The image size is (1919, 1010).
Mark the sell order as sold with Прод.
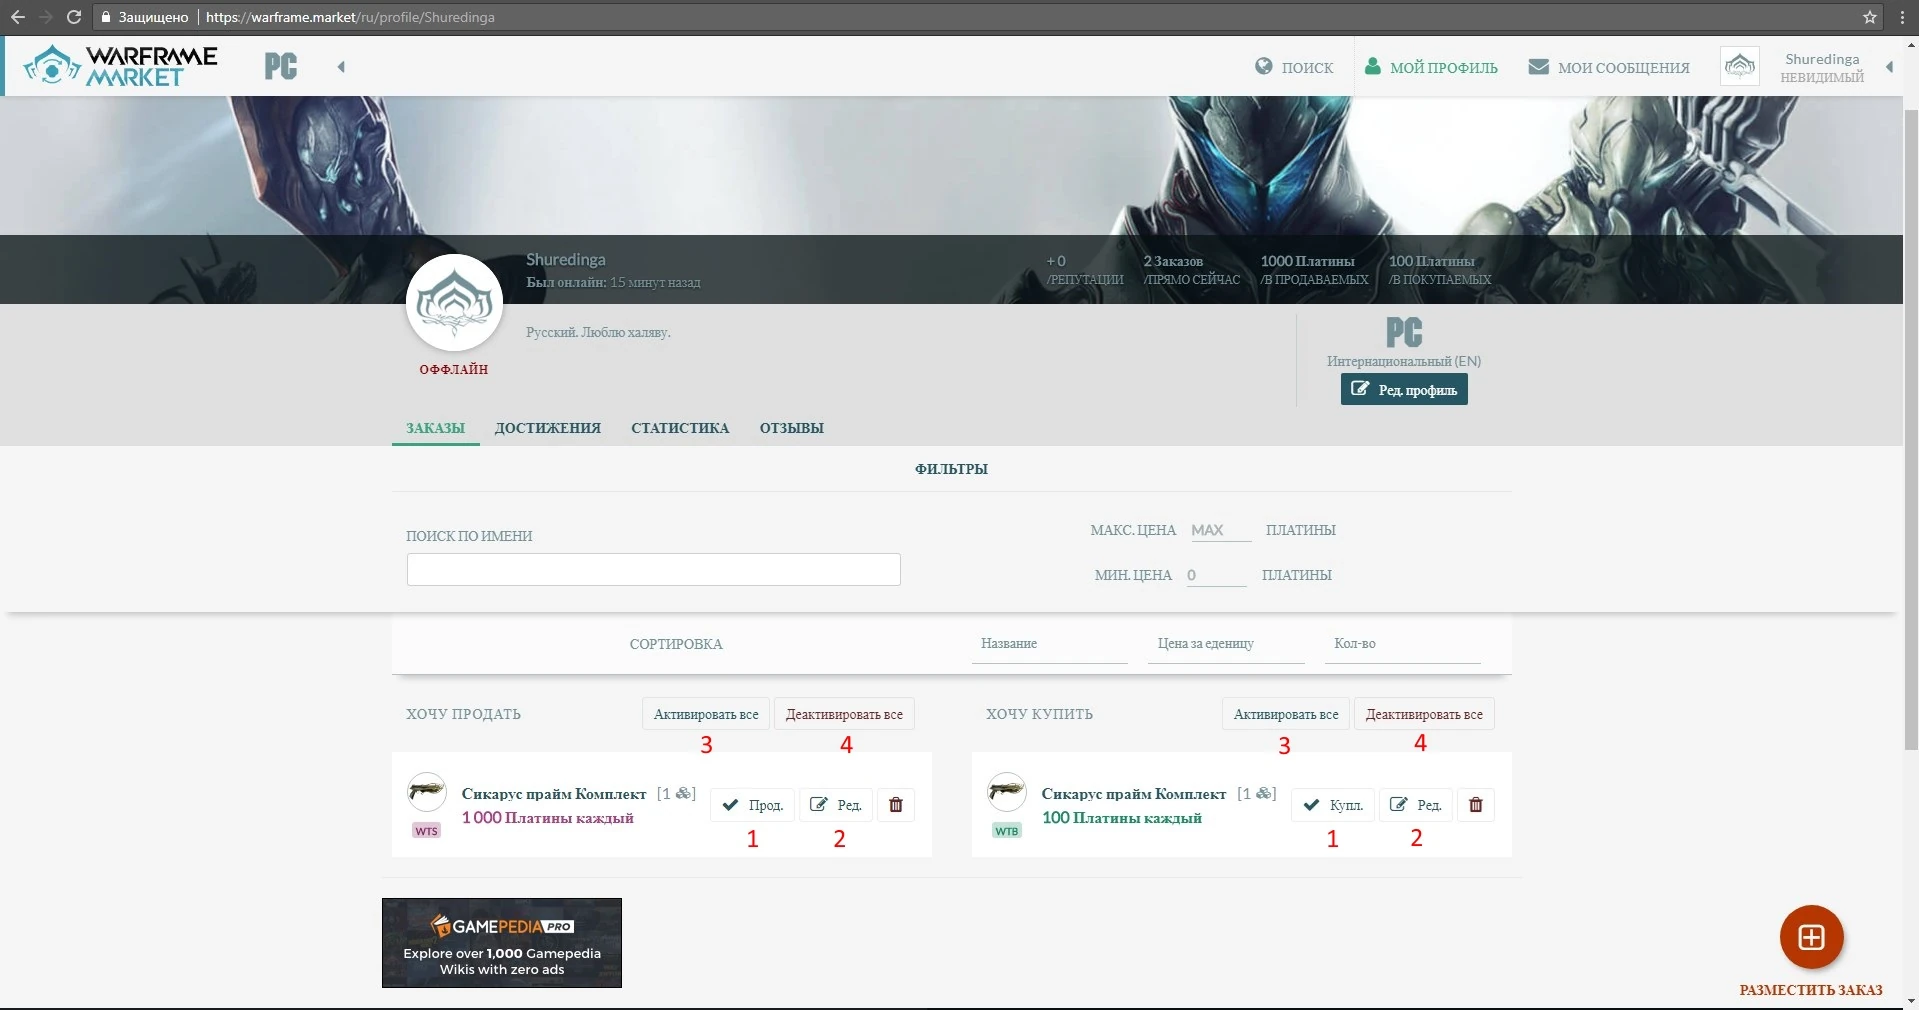click(x=752, y=805)
